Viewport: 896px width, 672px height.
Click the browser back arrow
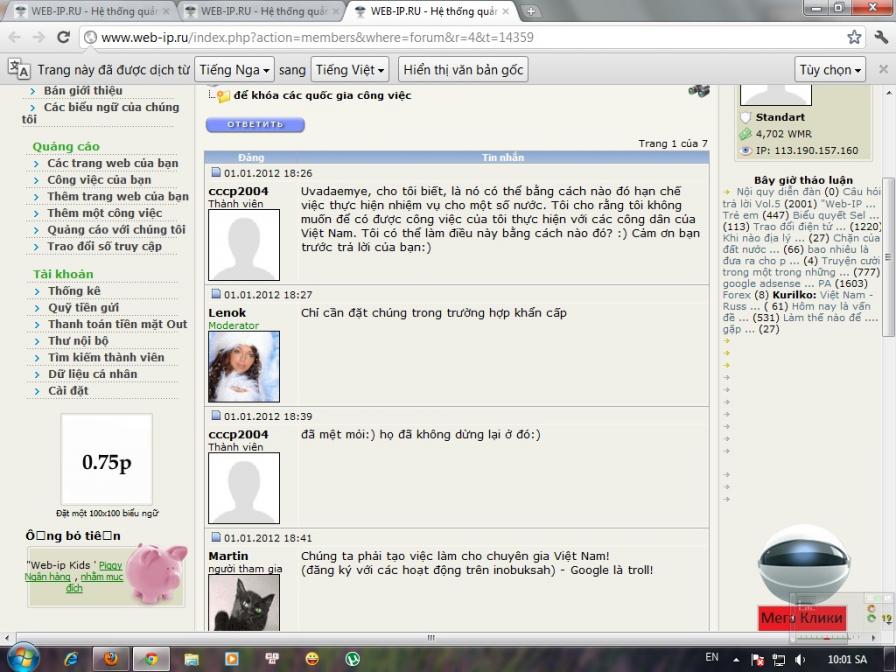tap(14, 37)
